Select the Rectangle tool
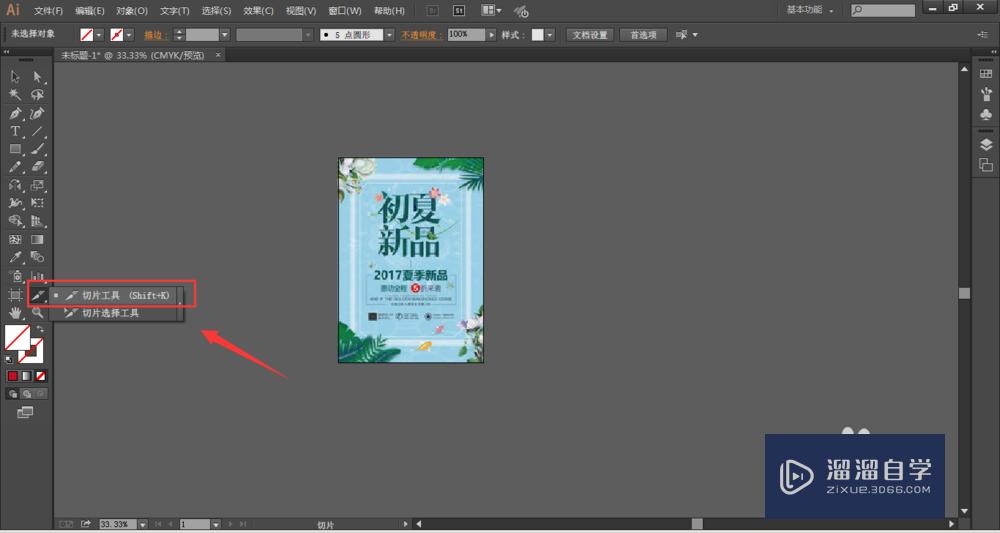The height and width of the screenshot is (533, 1000). [x=15, y=149]
